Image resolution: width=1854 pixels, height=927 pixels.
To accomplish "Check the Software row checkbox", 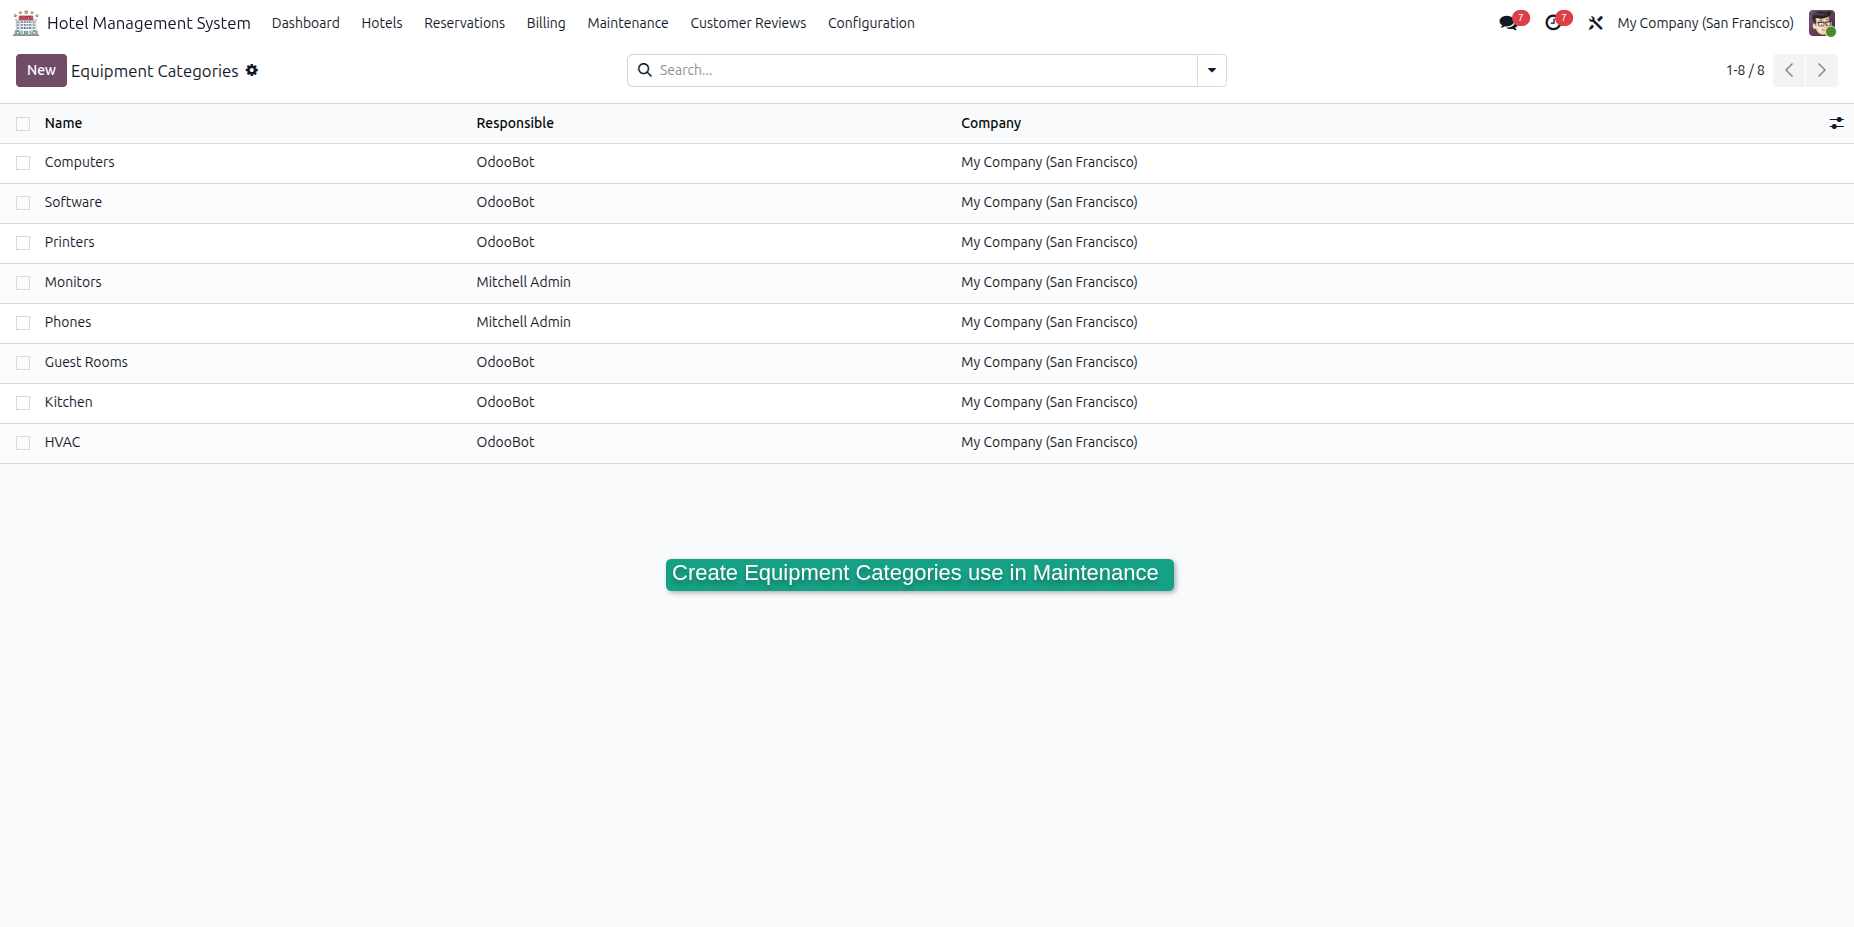I will tap(23, 203).
